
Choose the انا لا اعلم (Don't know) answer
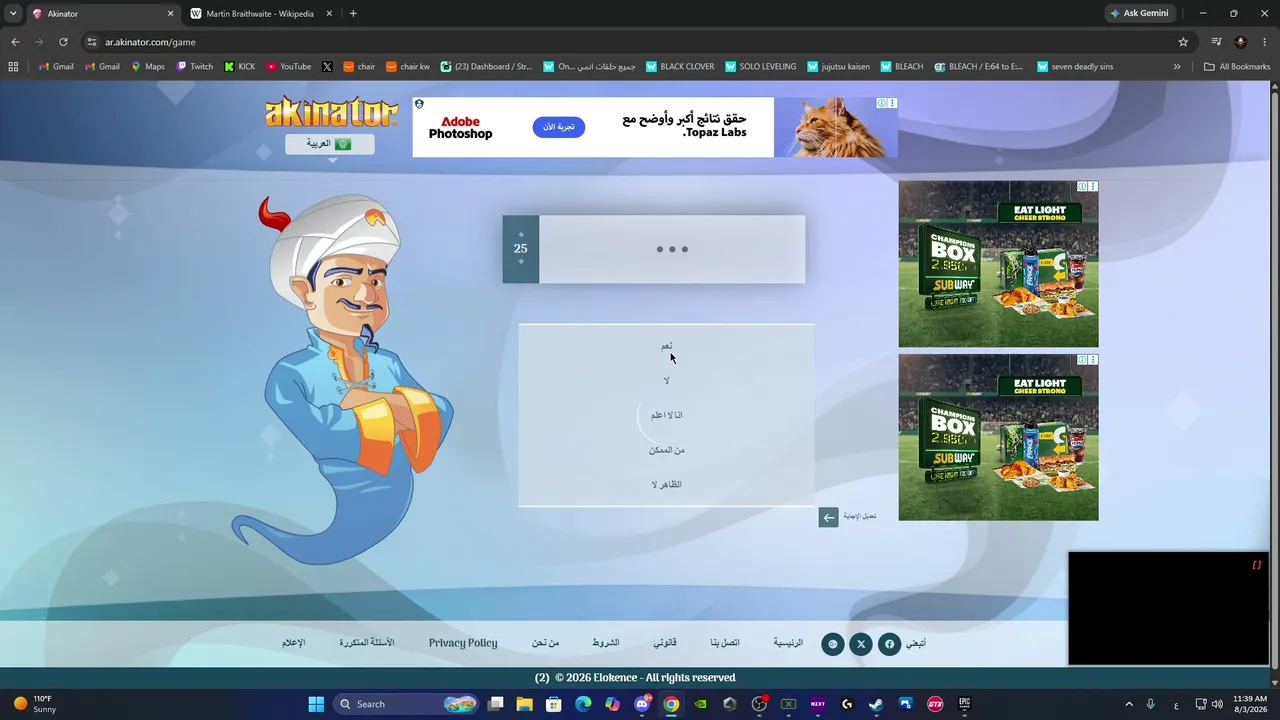coord(666,415)
